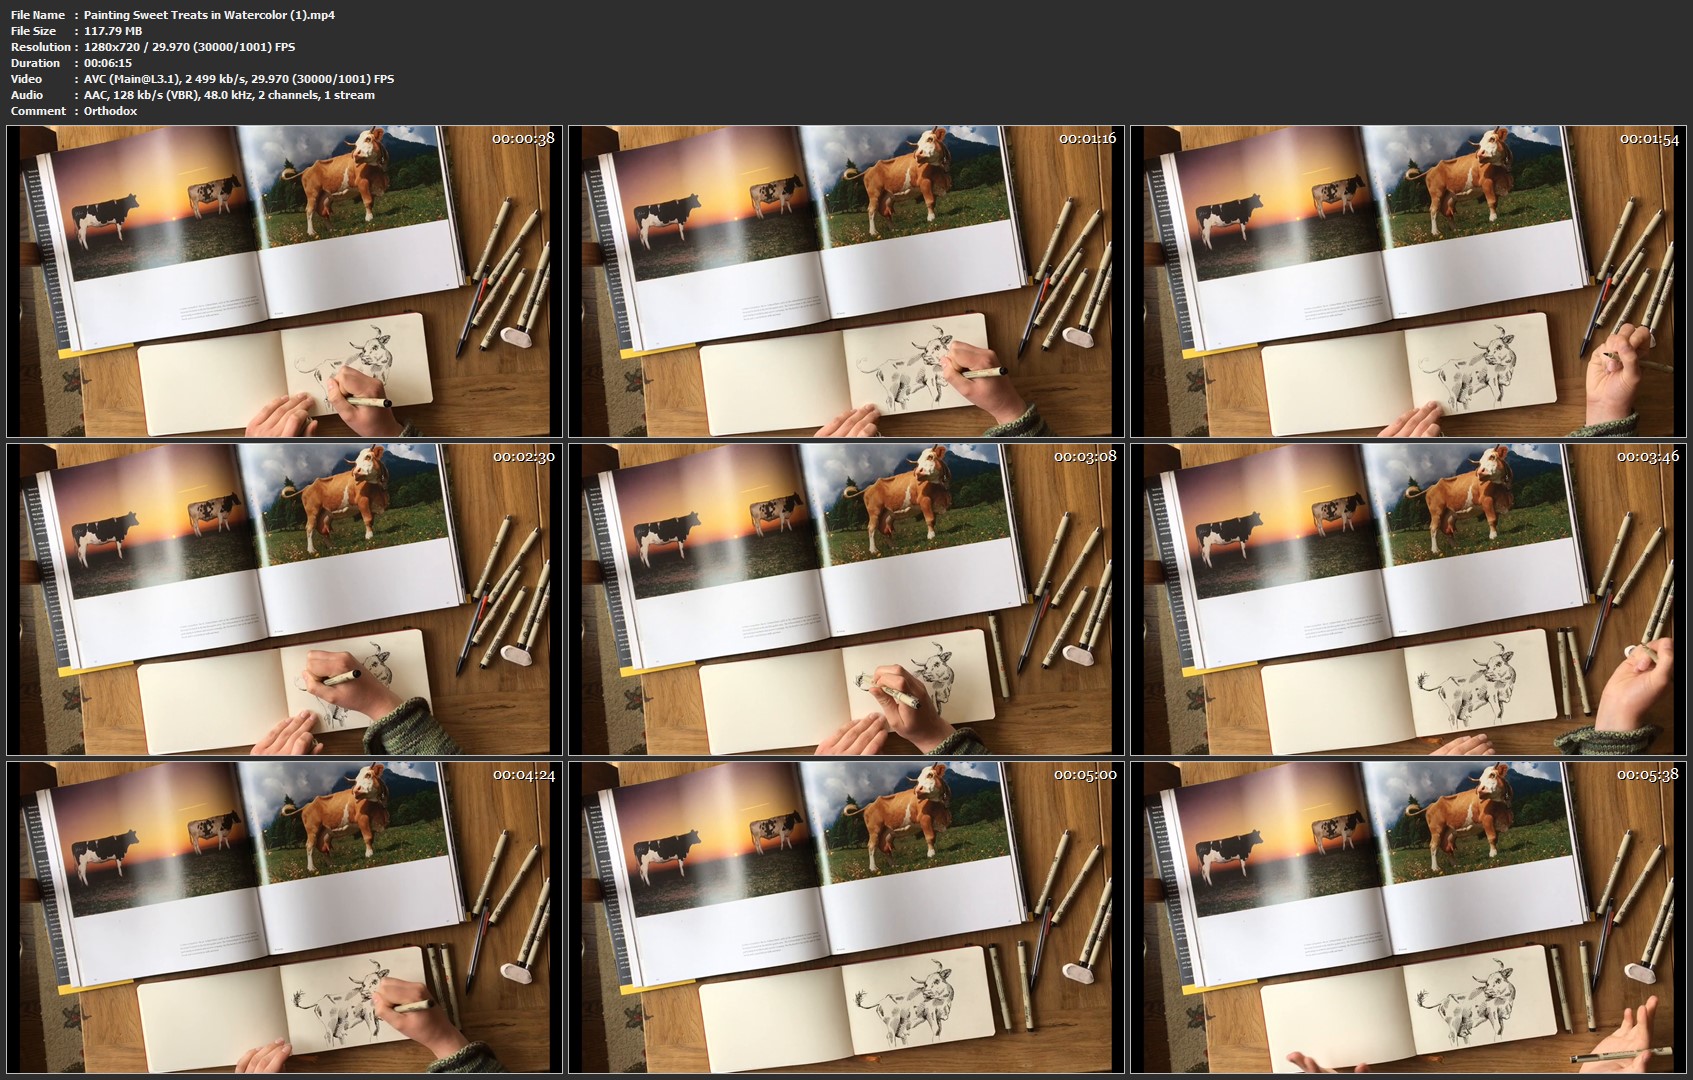Click the duration value '00:06:15'
This screenshot has height=1080, width=1693.
click(x=108, y=63)
